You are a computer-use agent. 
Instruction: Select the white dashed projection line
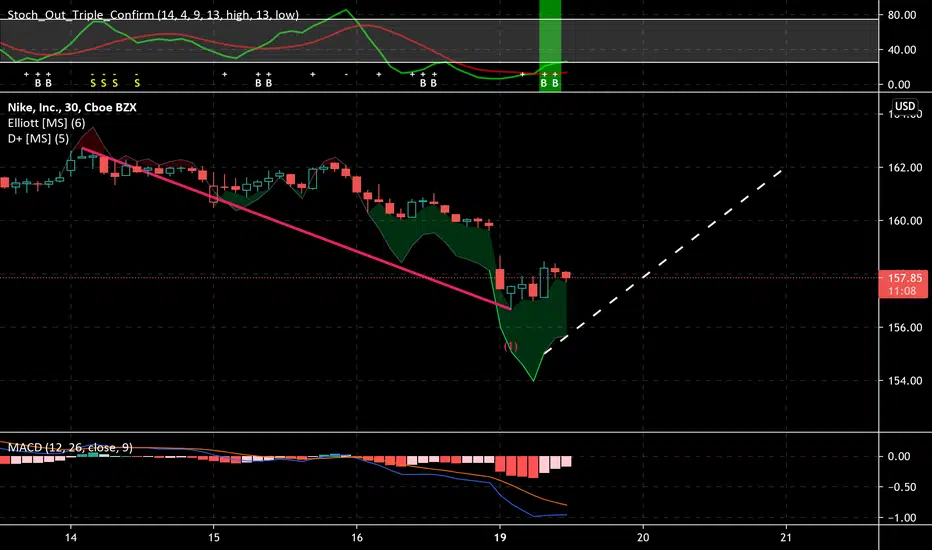click(x=663, y=262)
